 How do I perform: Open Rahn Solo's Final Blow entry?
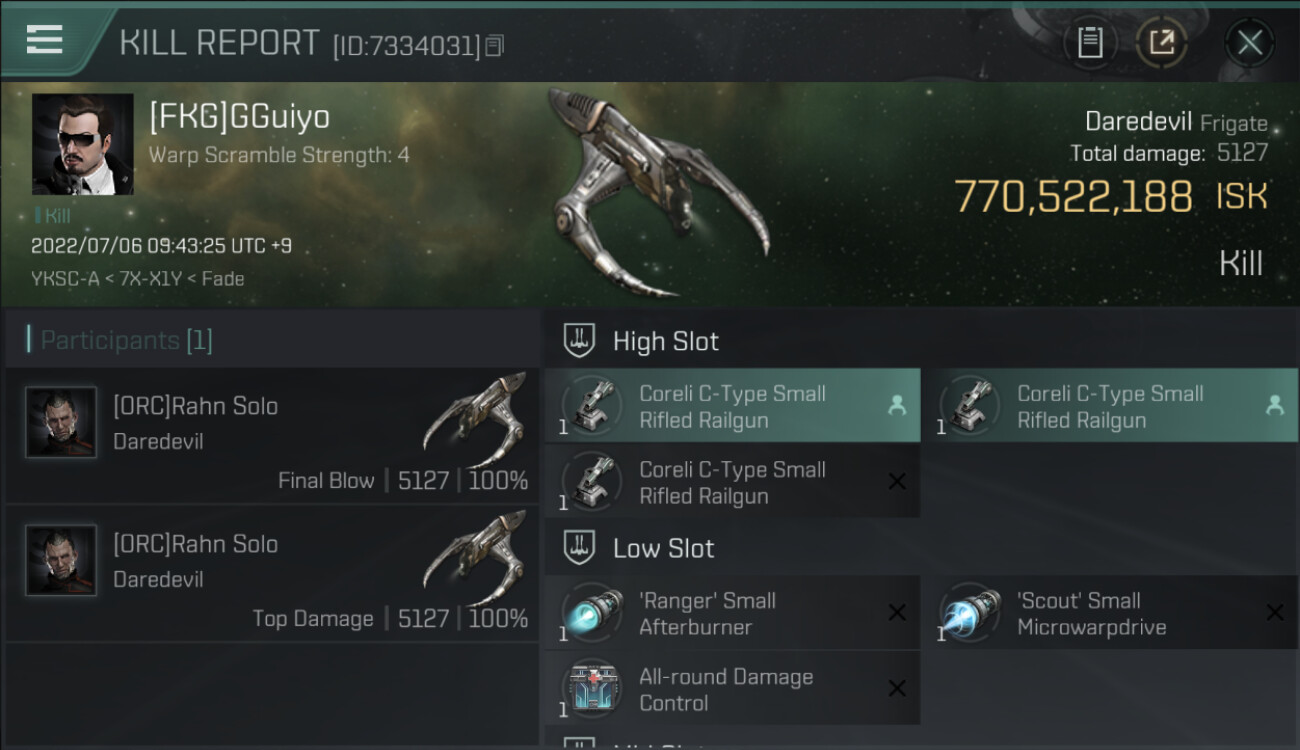tap(272, 436)
